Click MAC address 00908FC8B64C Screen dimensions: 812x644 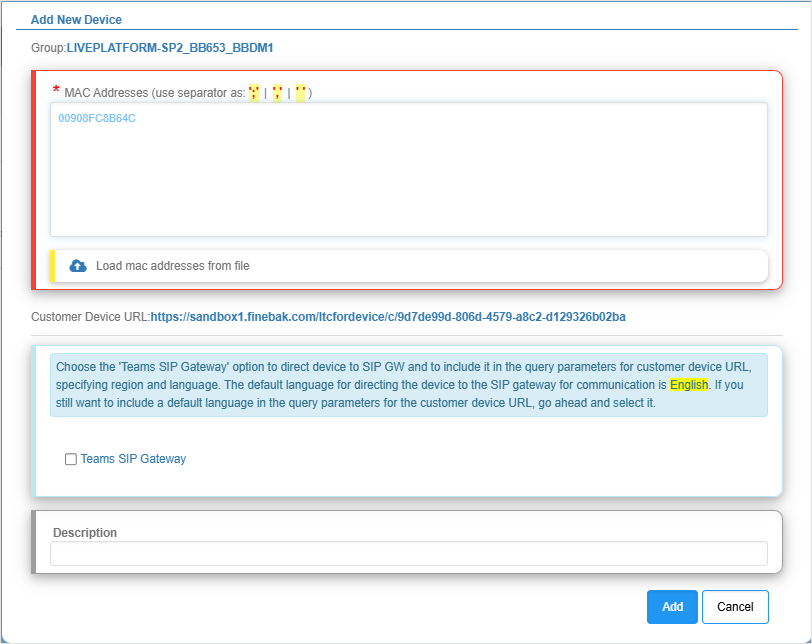[97, 118]
